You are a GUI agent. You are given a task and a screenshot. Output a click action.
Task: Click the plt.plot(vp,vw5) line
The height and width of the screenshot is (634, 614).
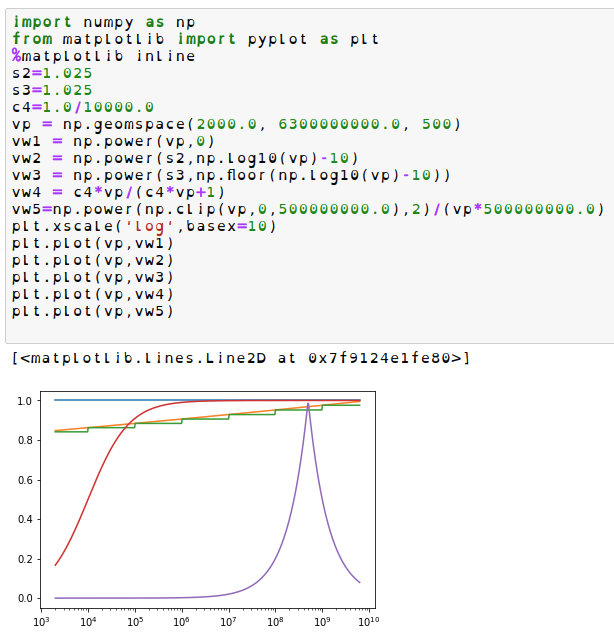[93, 311]
